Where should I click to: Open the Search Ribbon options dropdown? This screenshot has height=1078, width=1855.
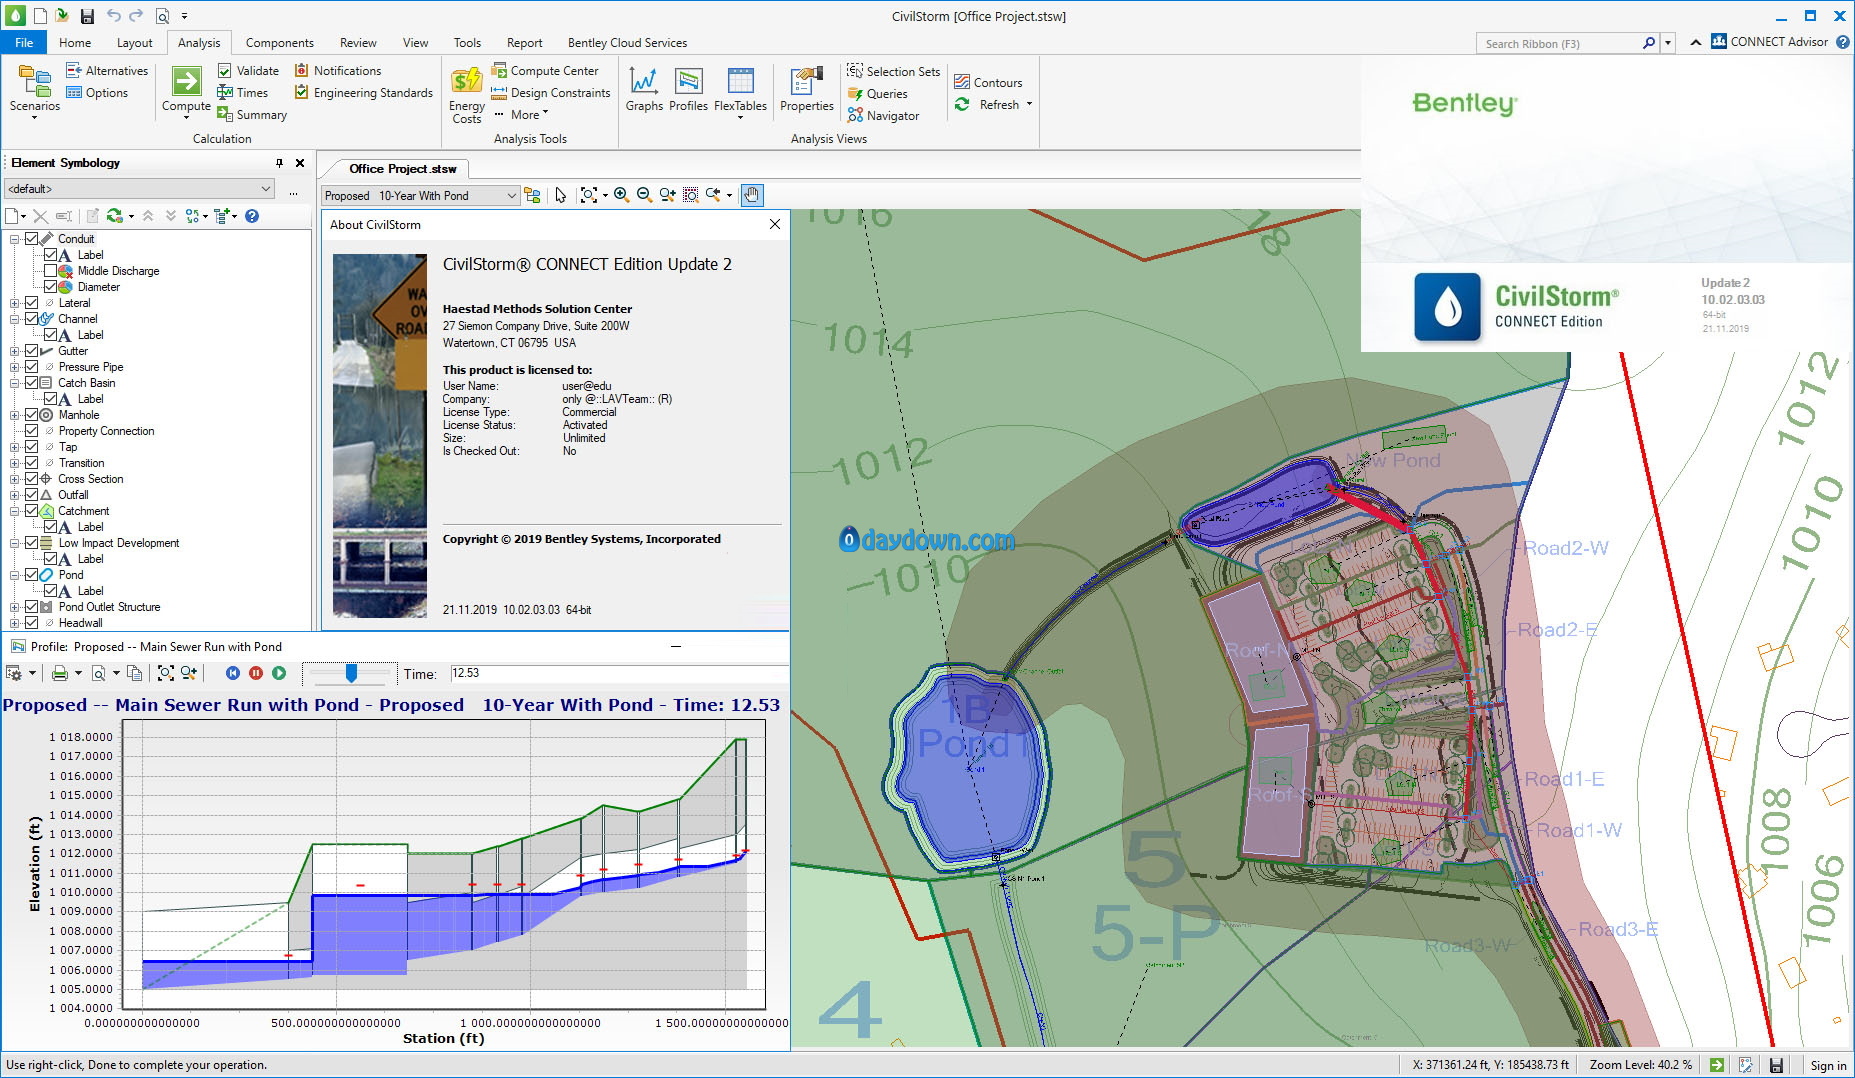tap(1668, 43)
